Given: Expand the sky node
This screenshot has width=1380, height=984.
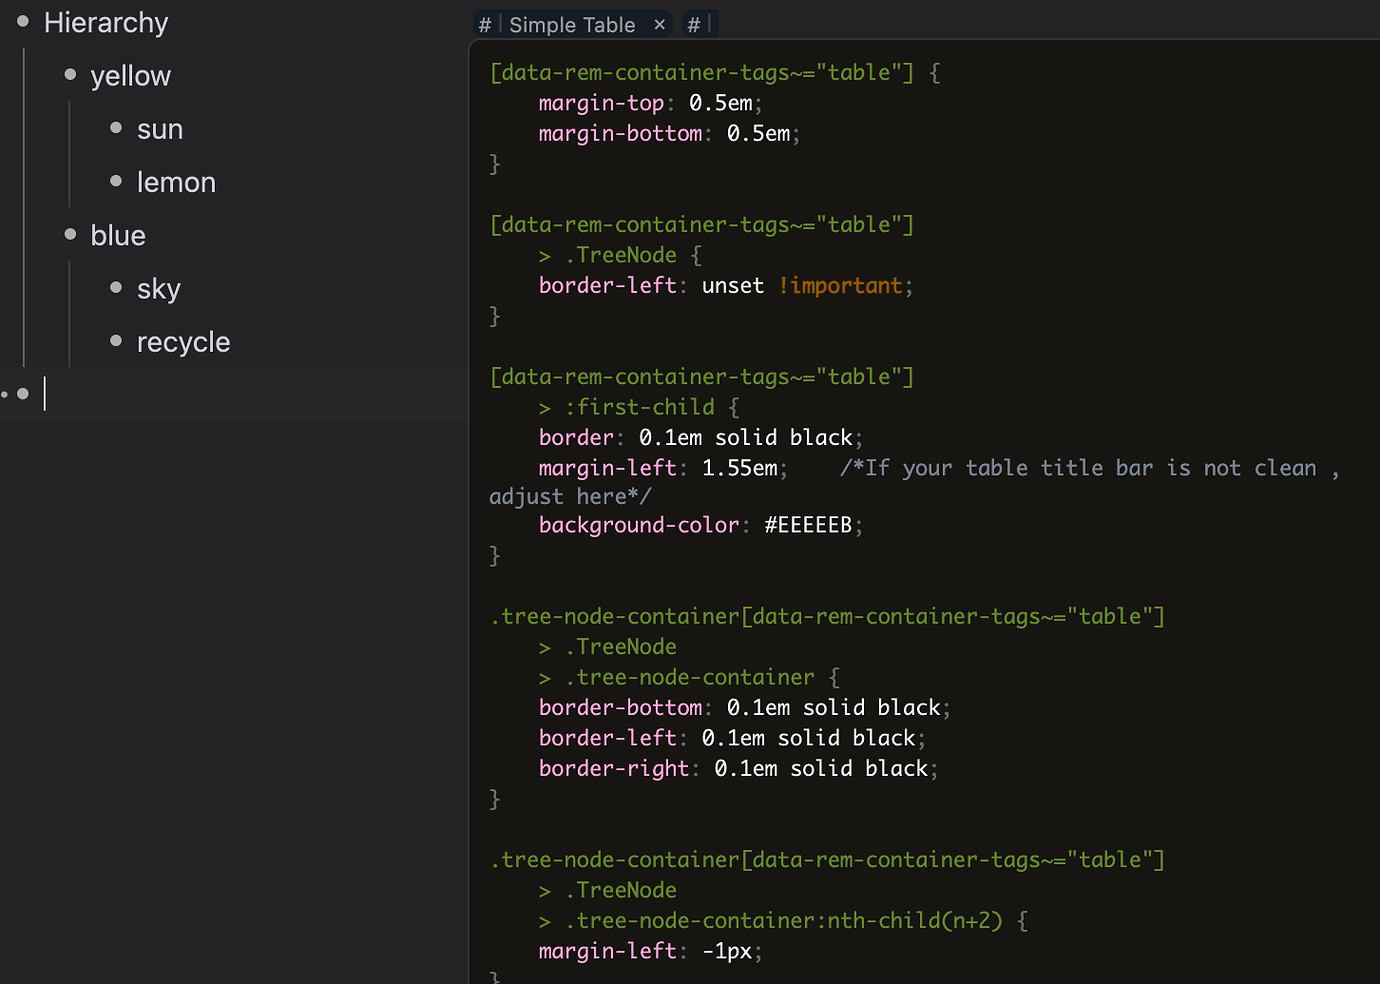Looking at the screenshot, I should pyautogui.click(x=117, y=287).
